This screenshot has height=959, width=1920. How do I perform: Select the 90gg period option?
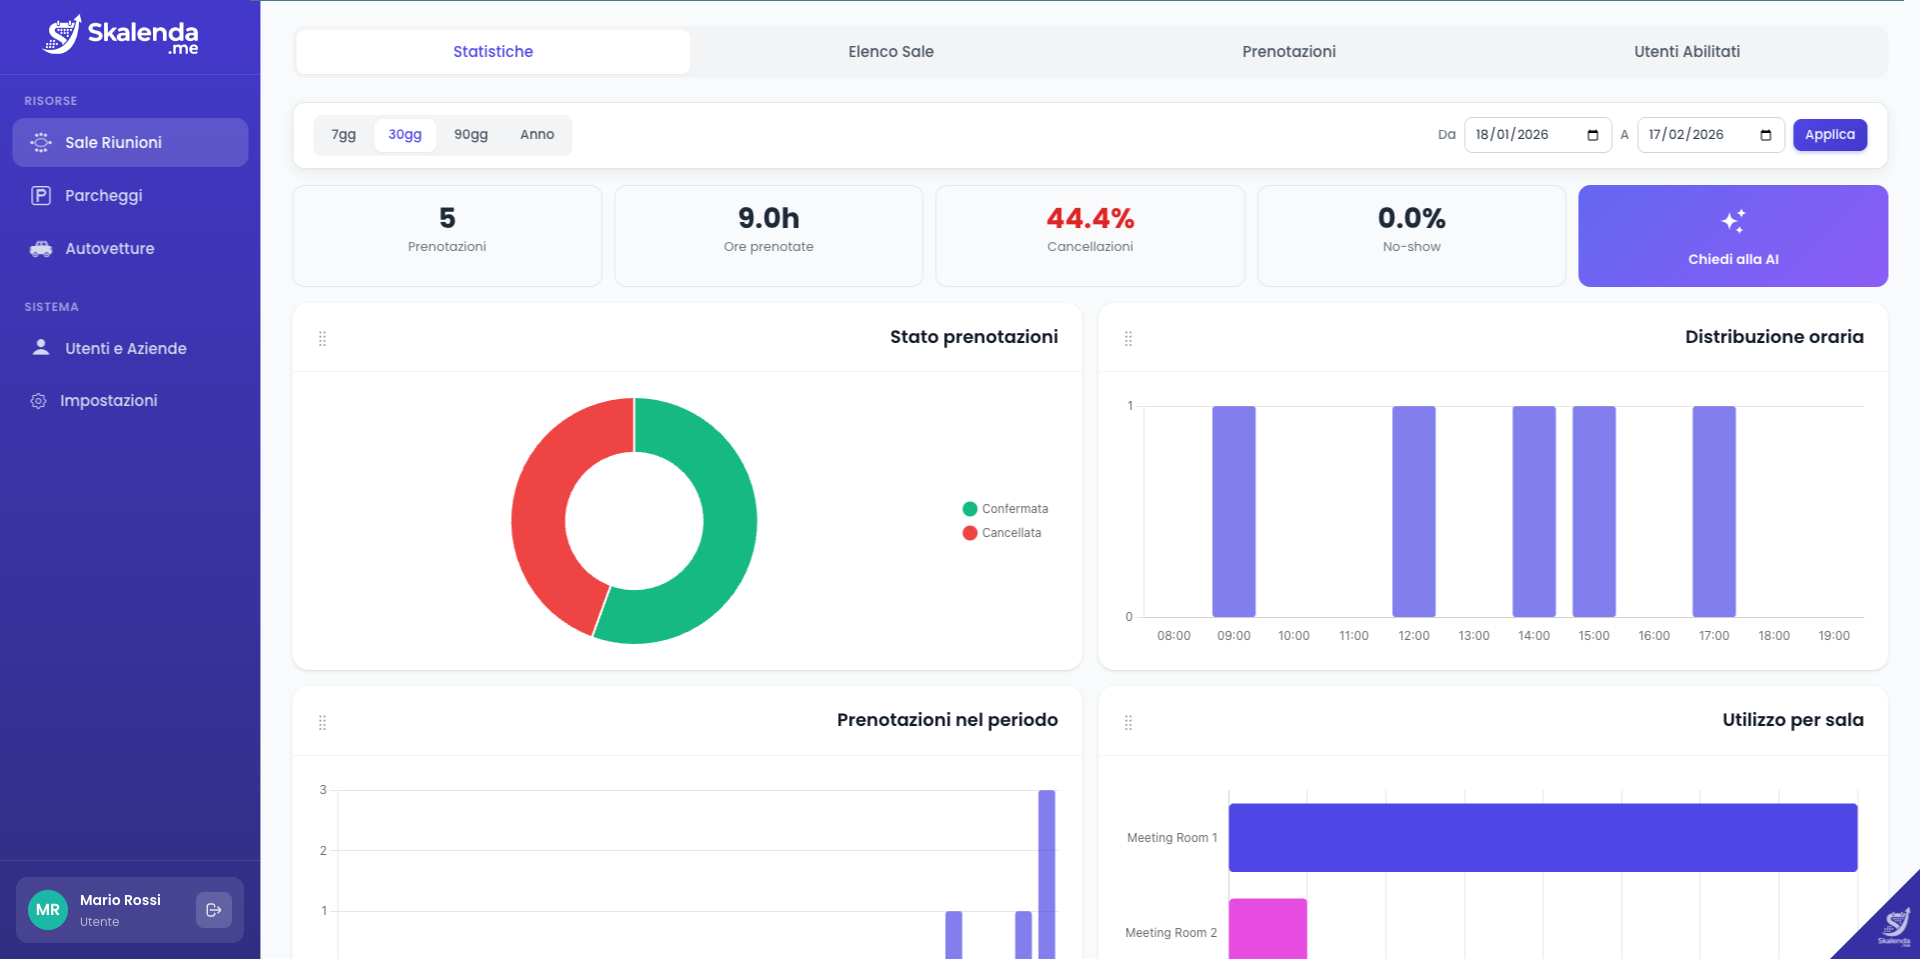[471, 135]
